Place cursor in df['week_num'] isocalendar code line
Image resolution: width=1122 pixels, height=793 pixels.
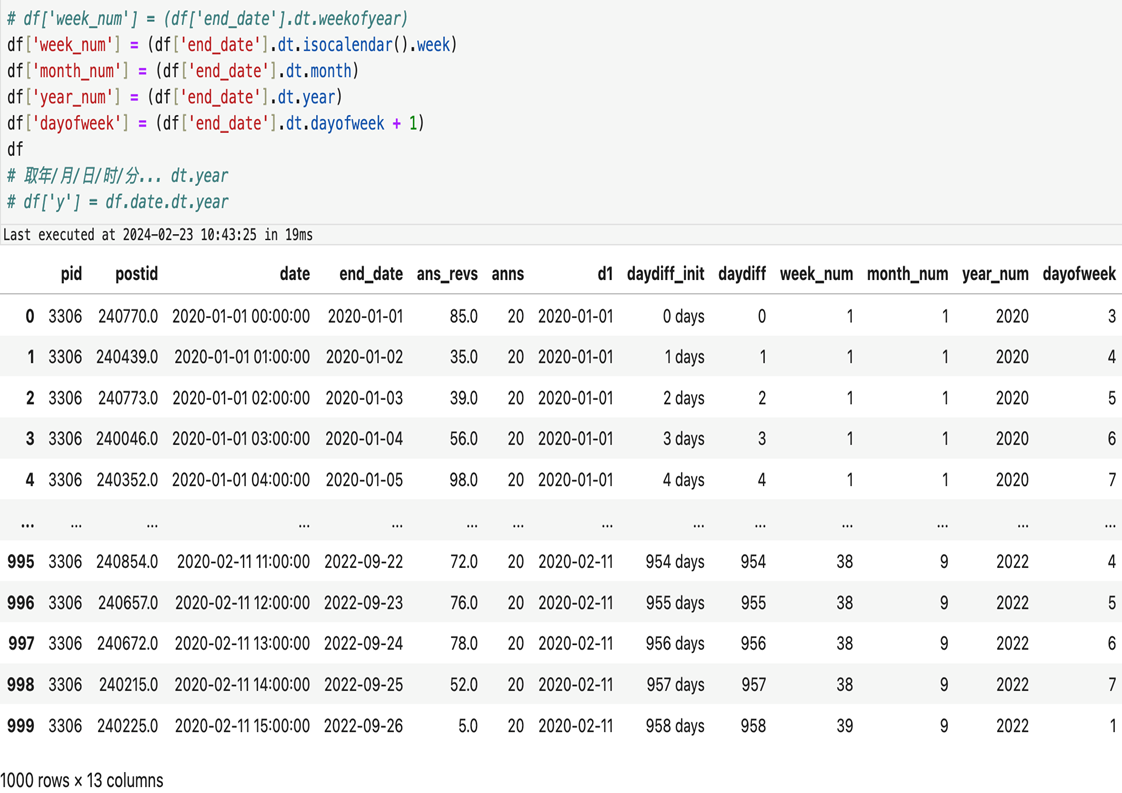click(x=232, y=45)
